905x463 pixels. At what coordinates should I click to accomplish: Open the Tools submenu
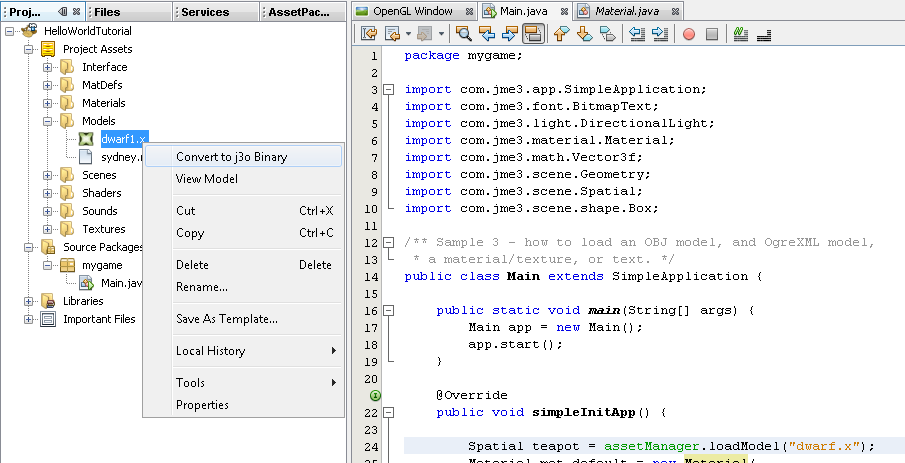point(244,382)
